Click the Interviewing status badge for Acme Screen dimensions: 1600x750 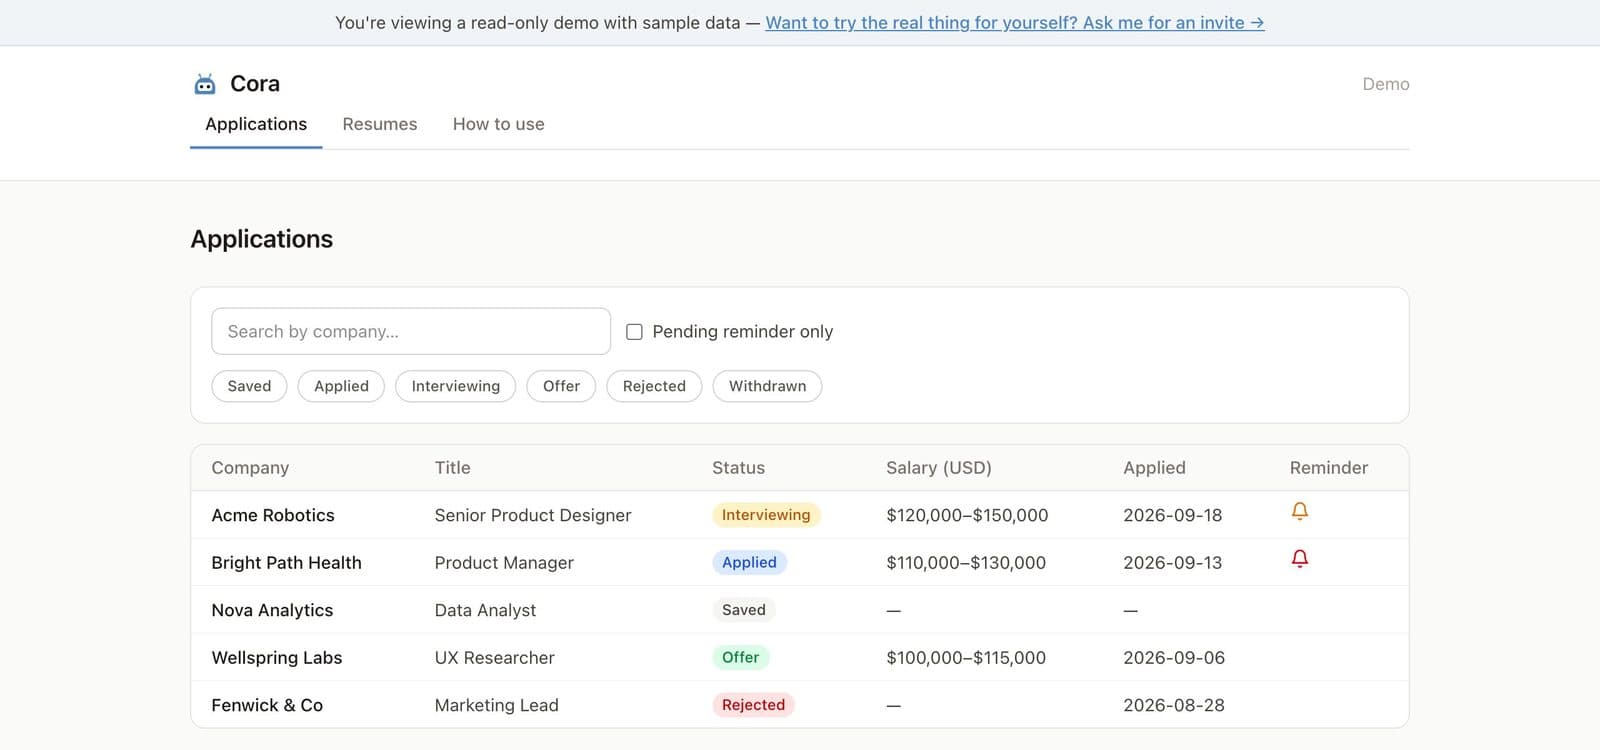(766, 515)
